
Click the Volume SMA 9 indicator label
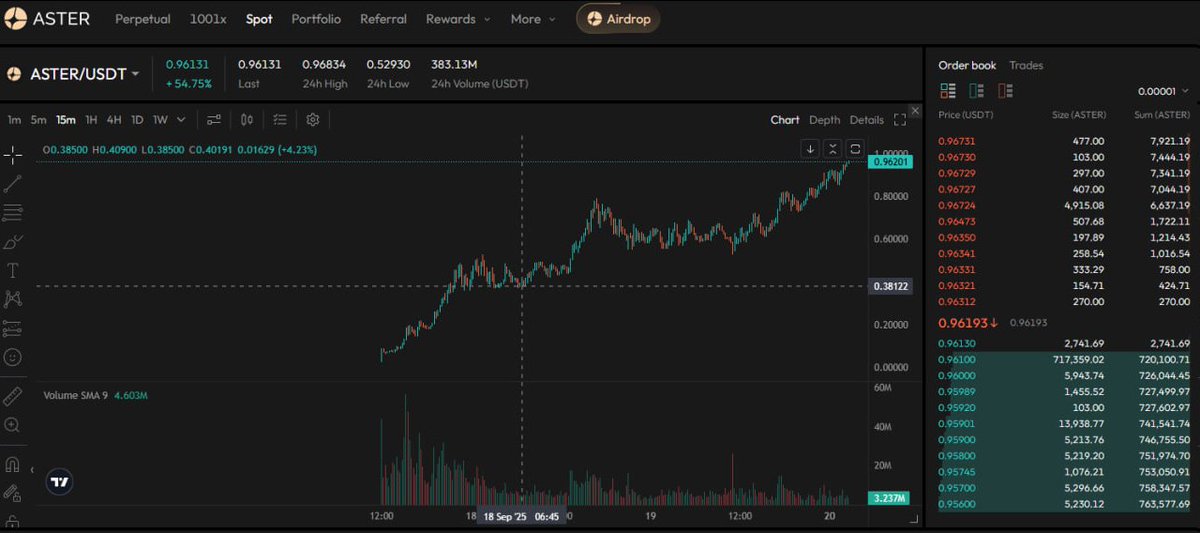coord(76,396)
